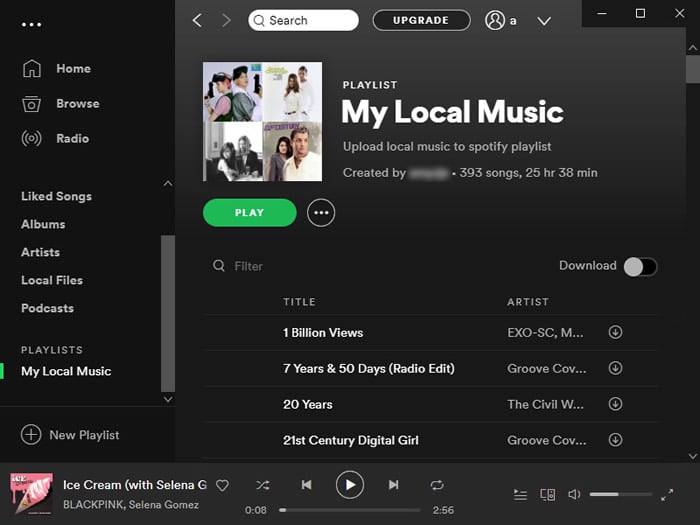Toggle shuffle playback
Viewport: 700px width, 525px height.
tap(262, 485)
